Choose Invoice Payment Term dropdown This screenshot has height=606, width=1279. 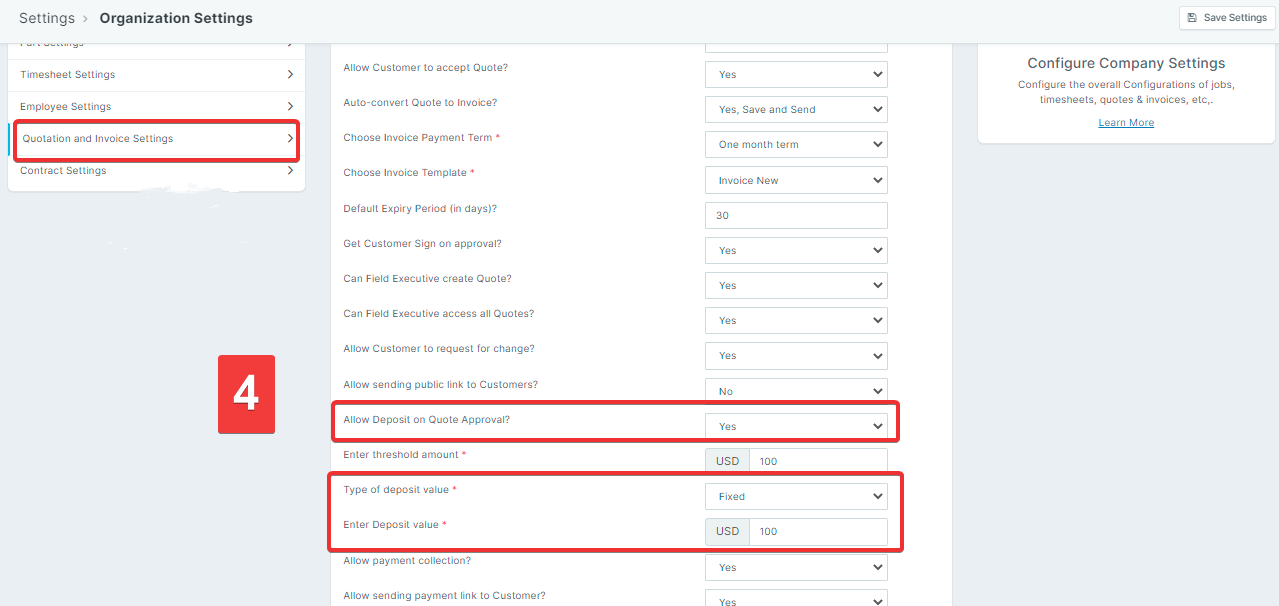(x=796, y=145)
